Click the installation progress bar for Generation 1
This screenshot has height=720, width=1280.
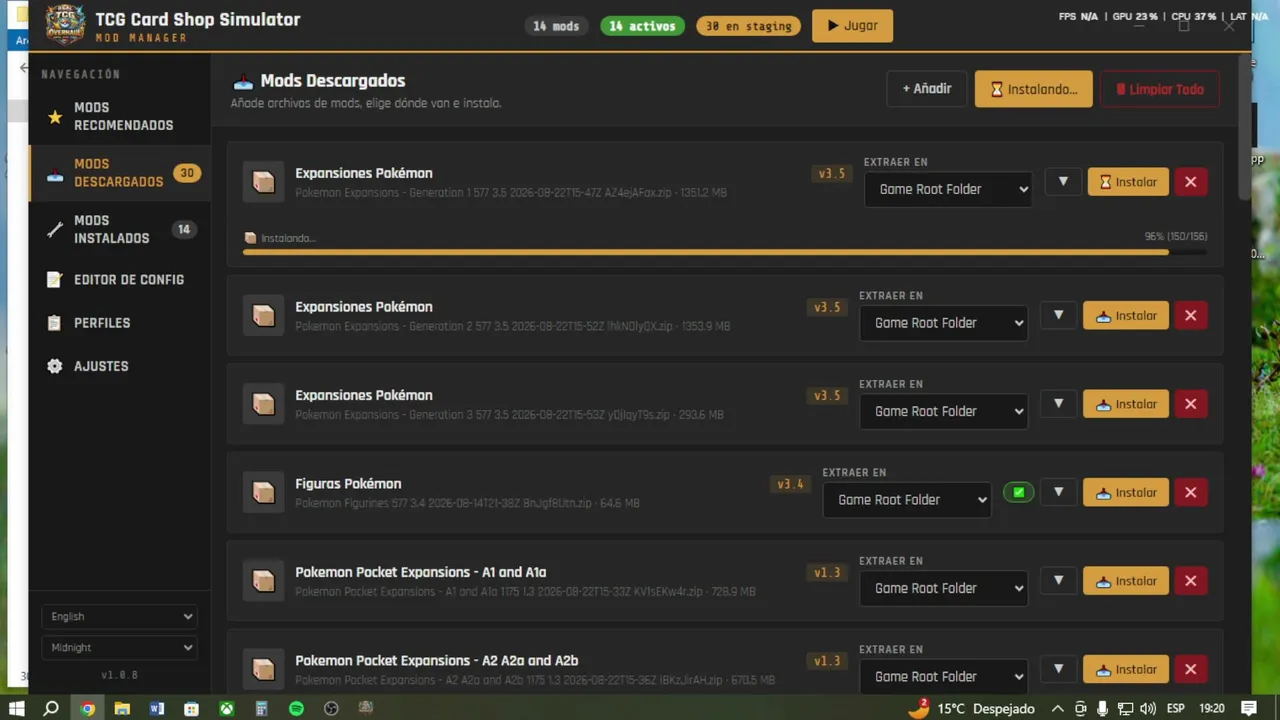click(x=725, y=252)
